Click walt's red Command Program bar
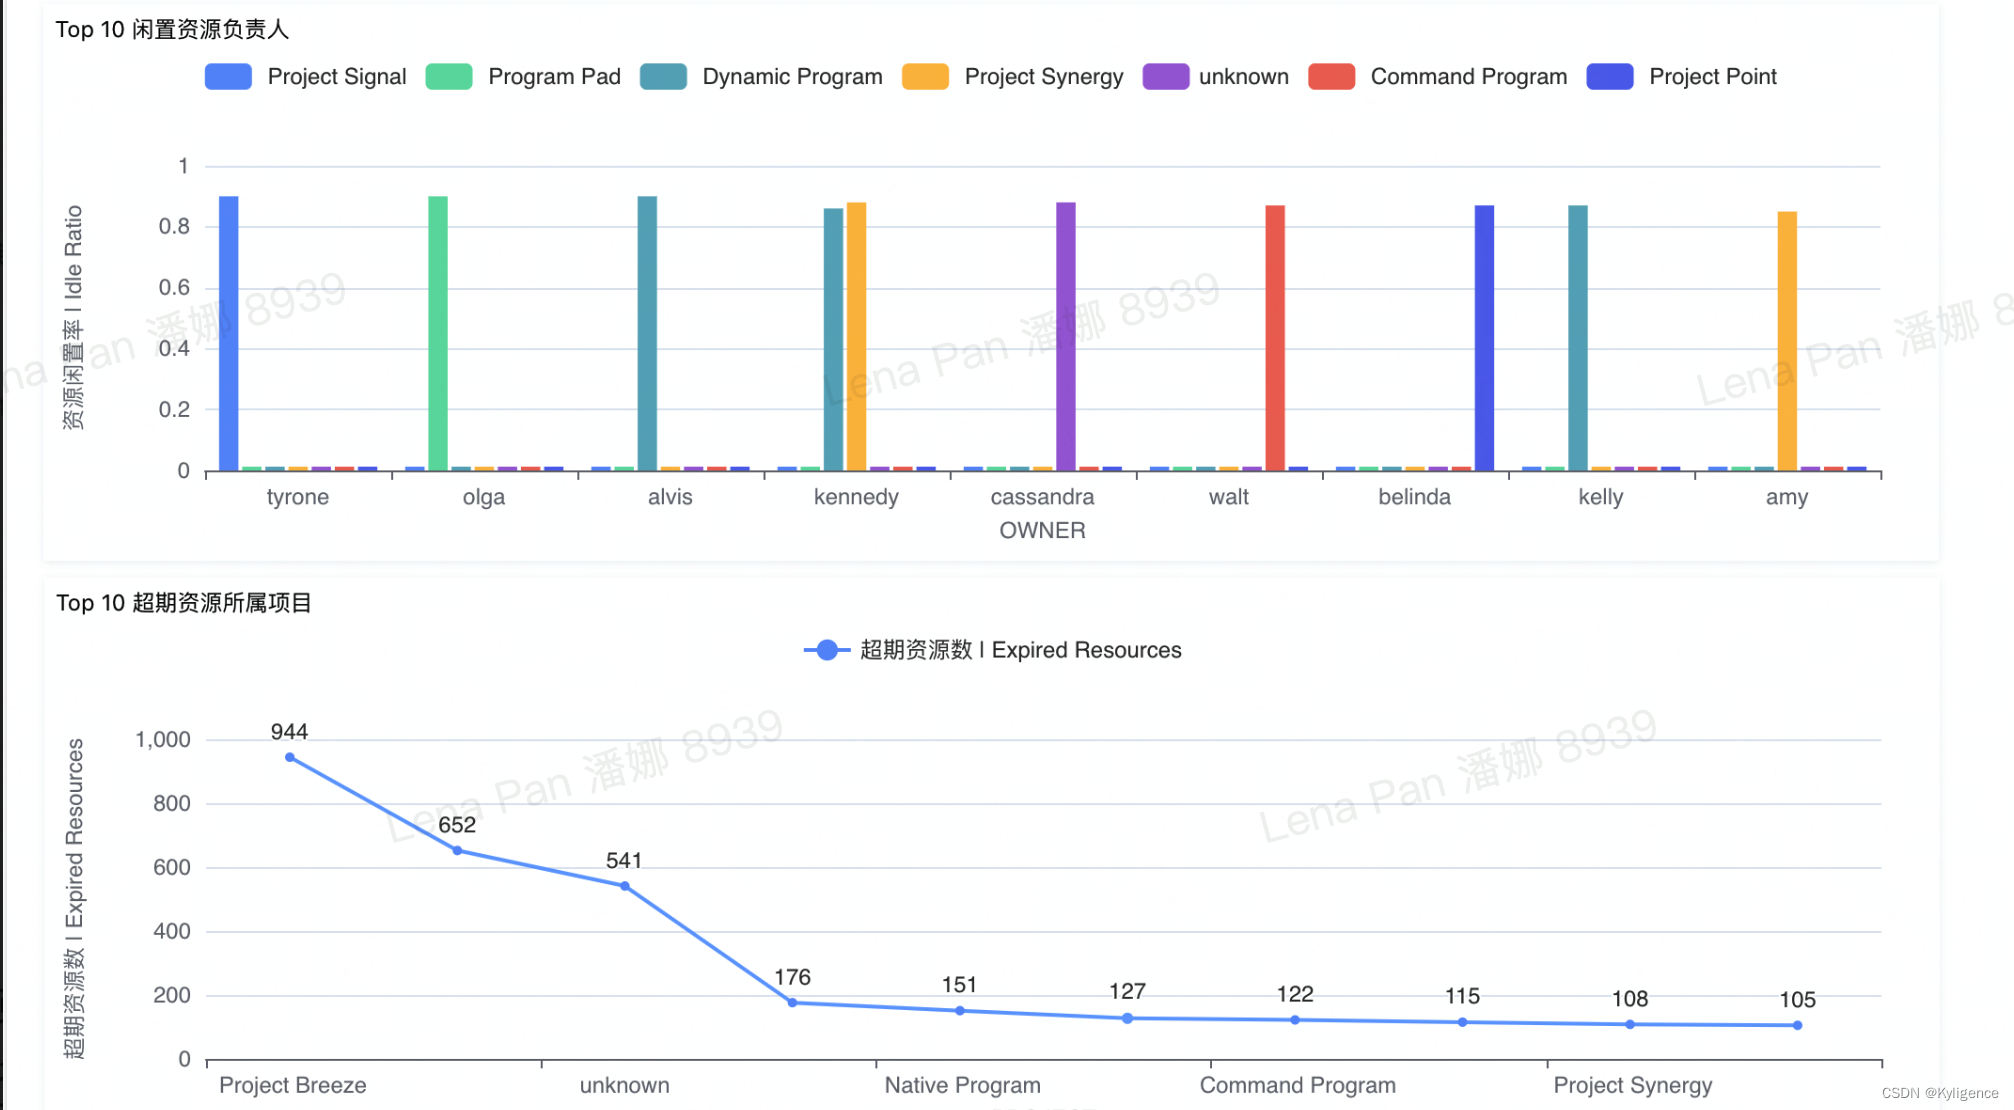The width and height of the screenshot is (2014, 1110). pyautogui.click(x=1275, y=338)
